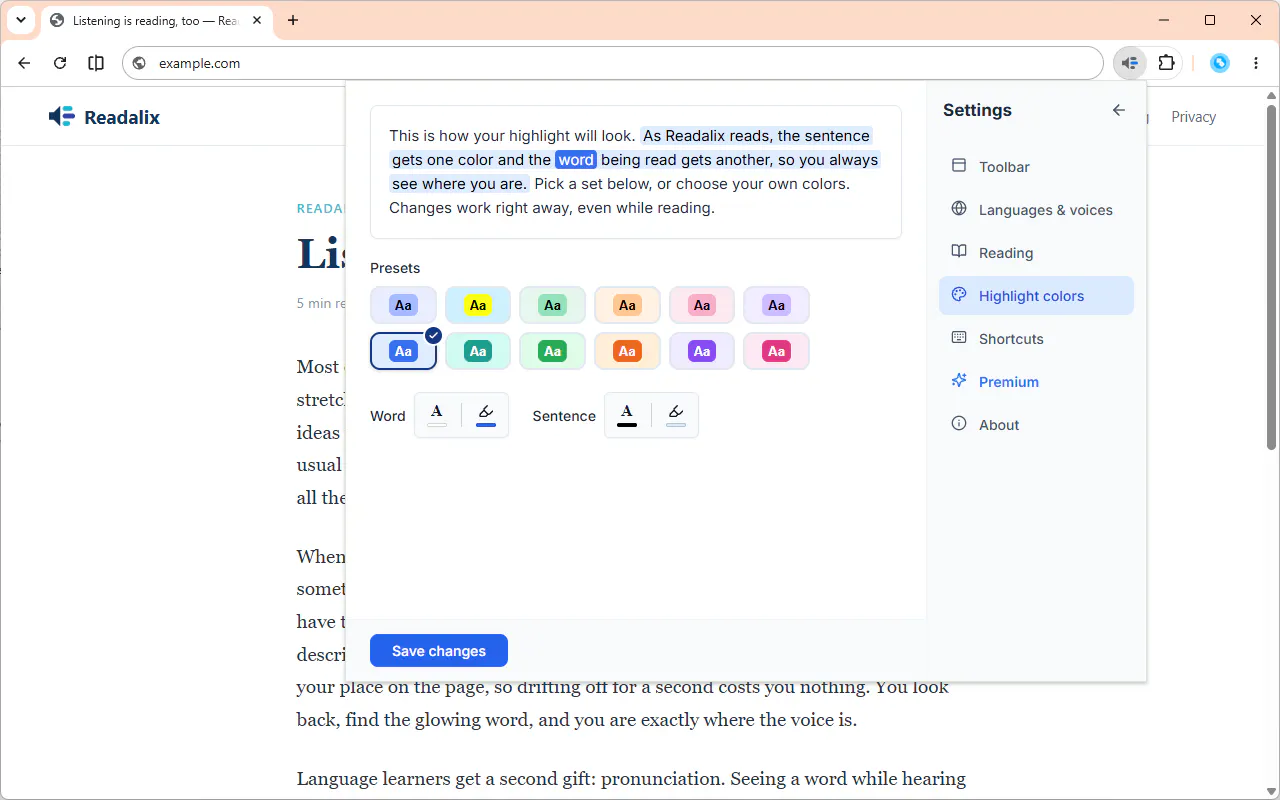Image resolution: width=1280 pixels, height=800 pixels.
Task: Select the dark teal preset
Action: point(478,351)
